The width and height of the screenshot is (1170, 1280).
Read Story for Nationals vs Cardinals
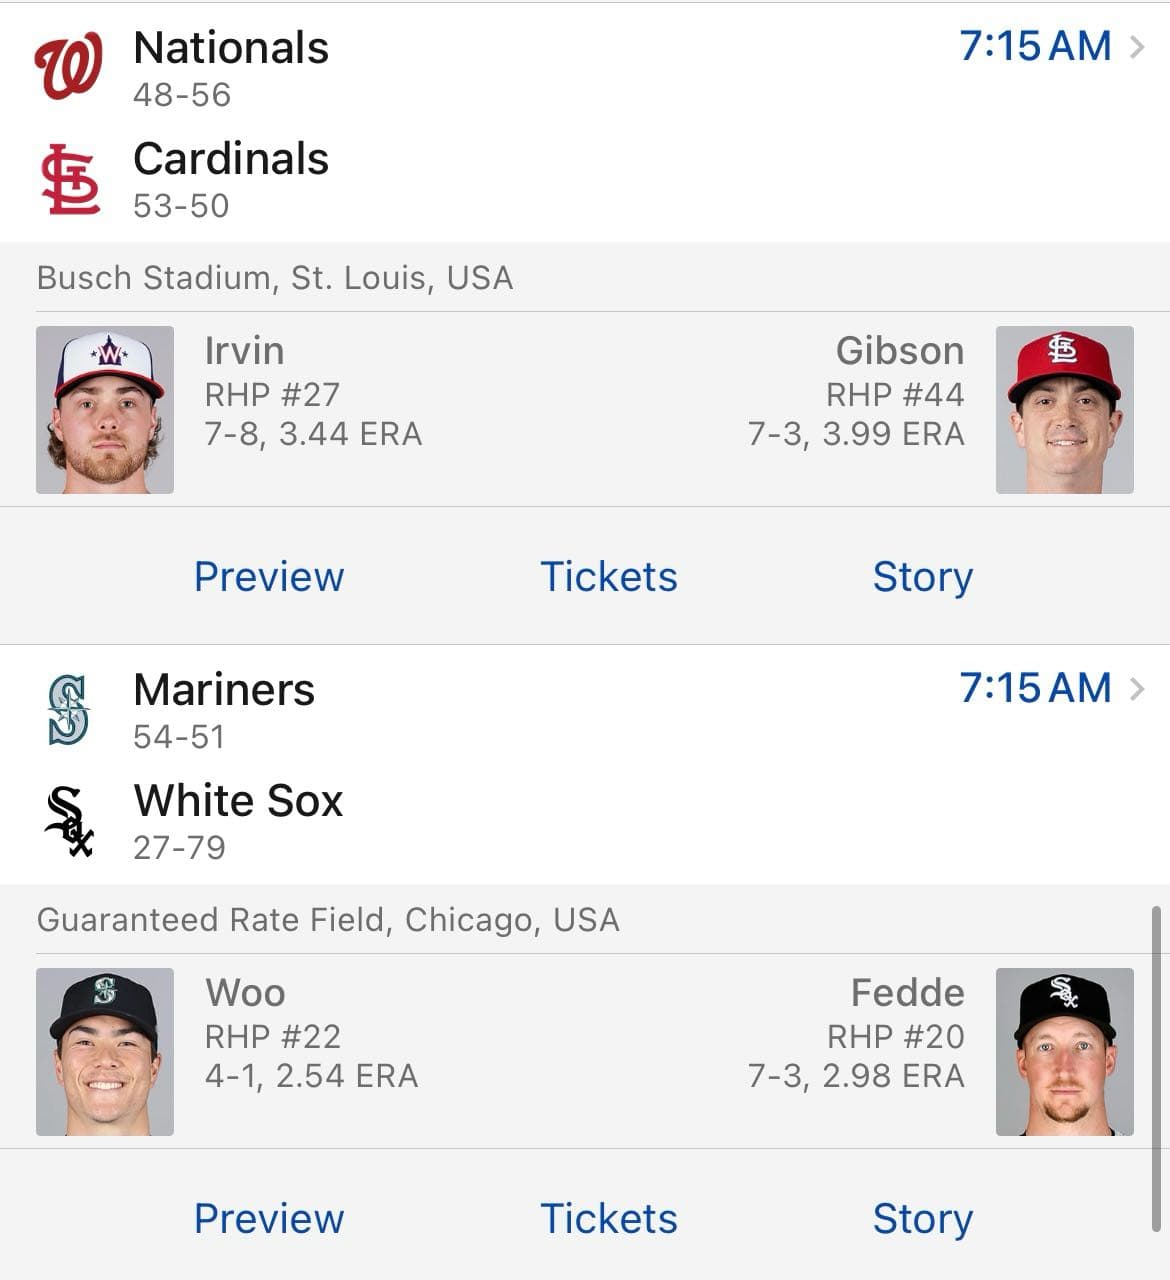(922, 577)
